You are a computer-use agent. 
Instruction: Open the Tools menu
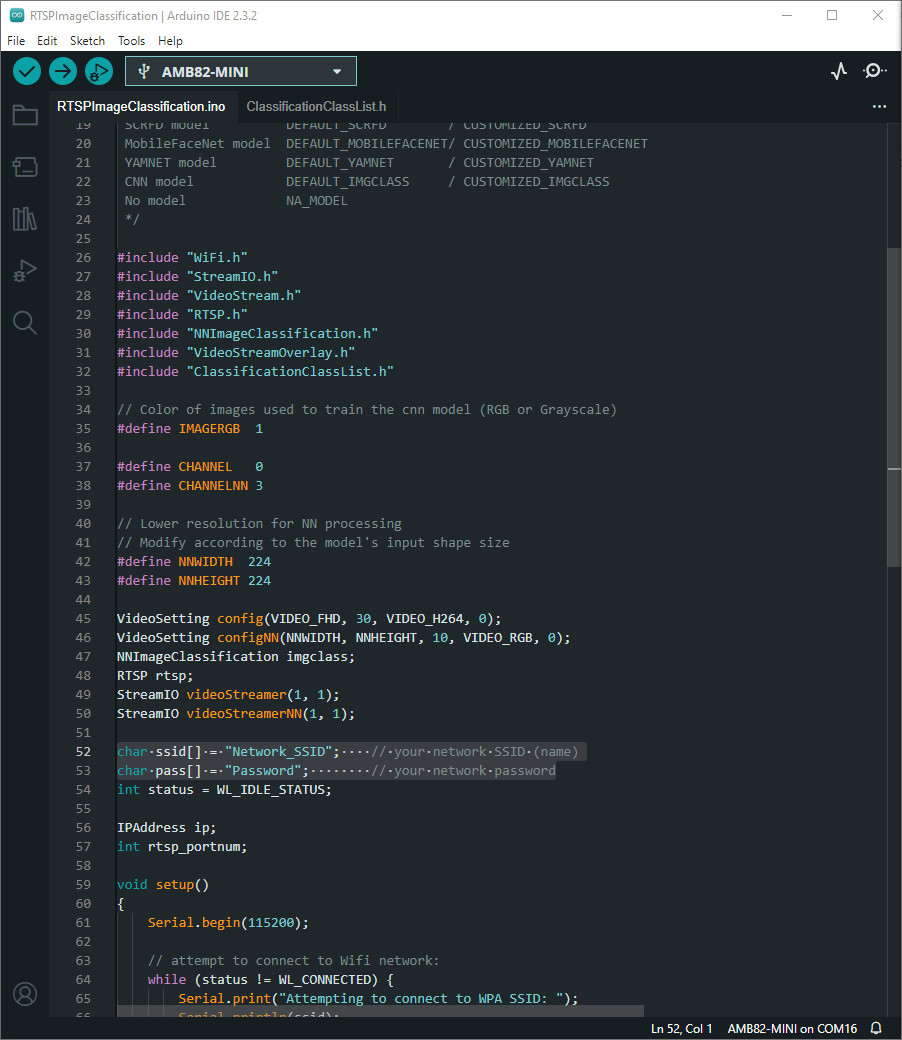[131, 41]
